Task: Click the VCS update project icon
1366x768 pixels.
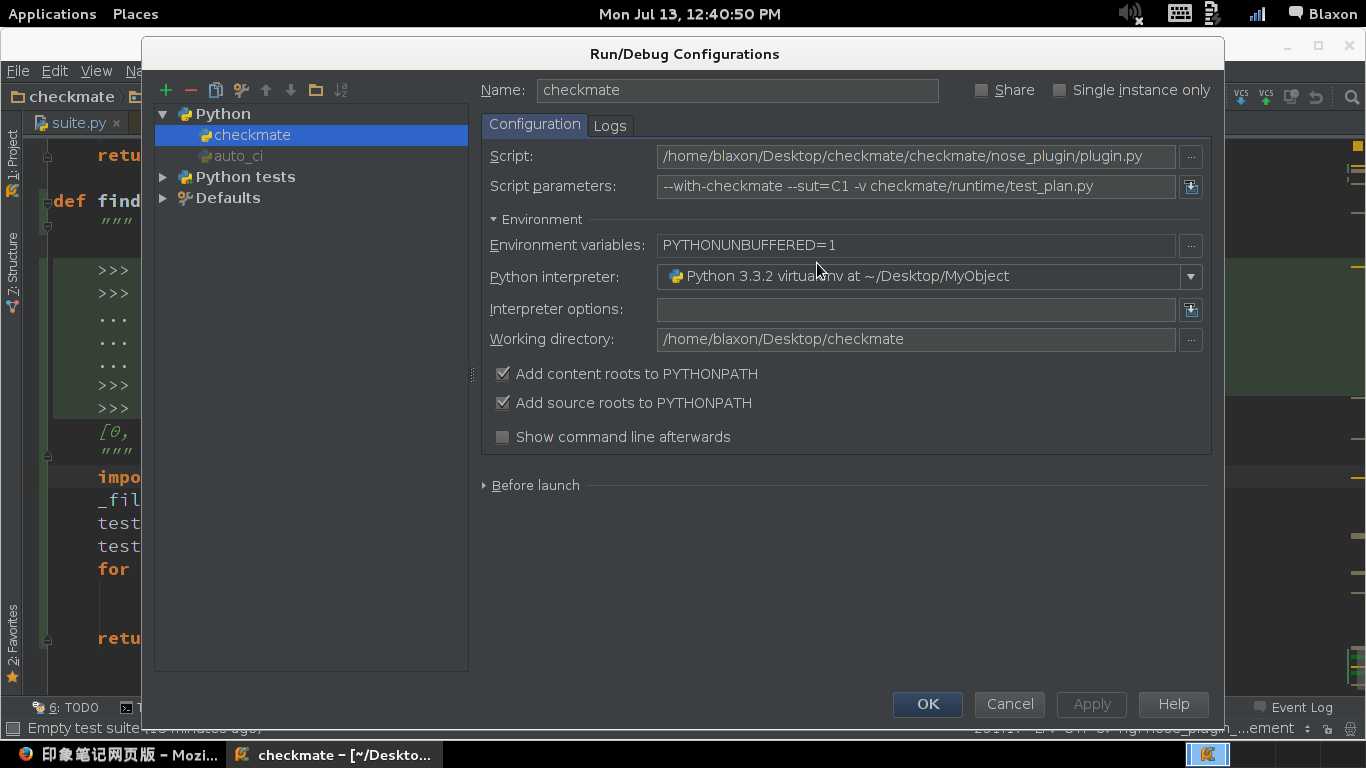Action: (1241, 97)
